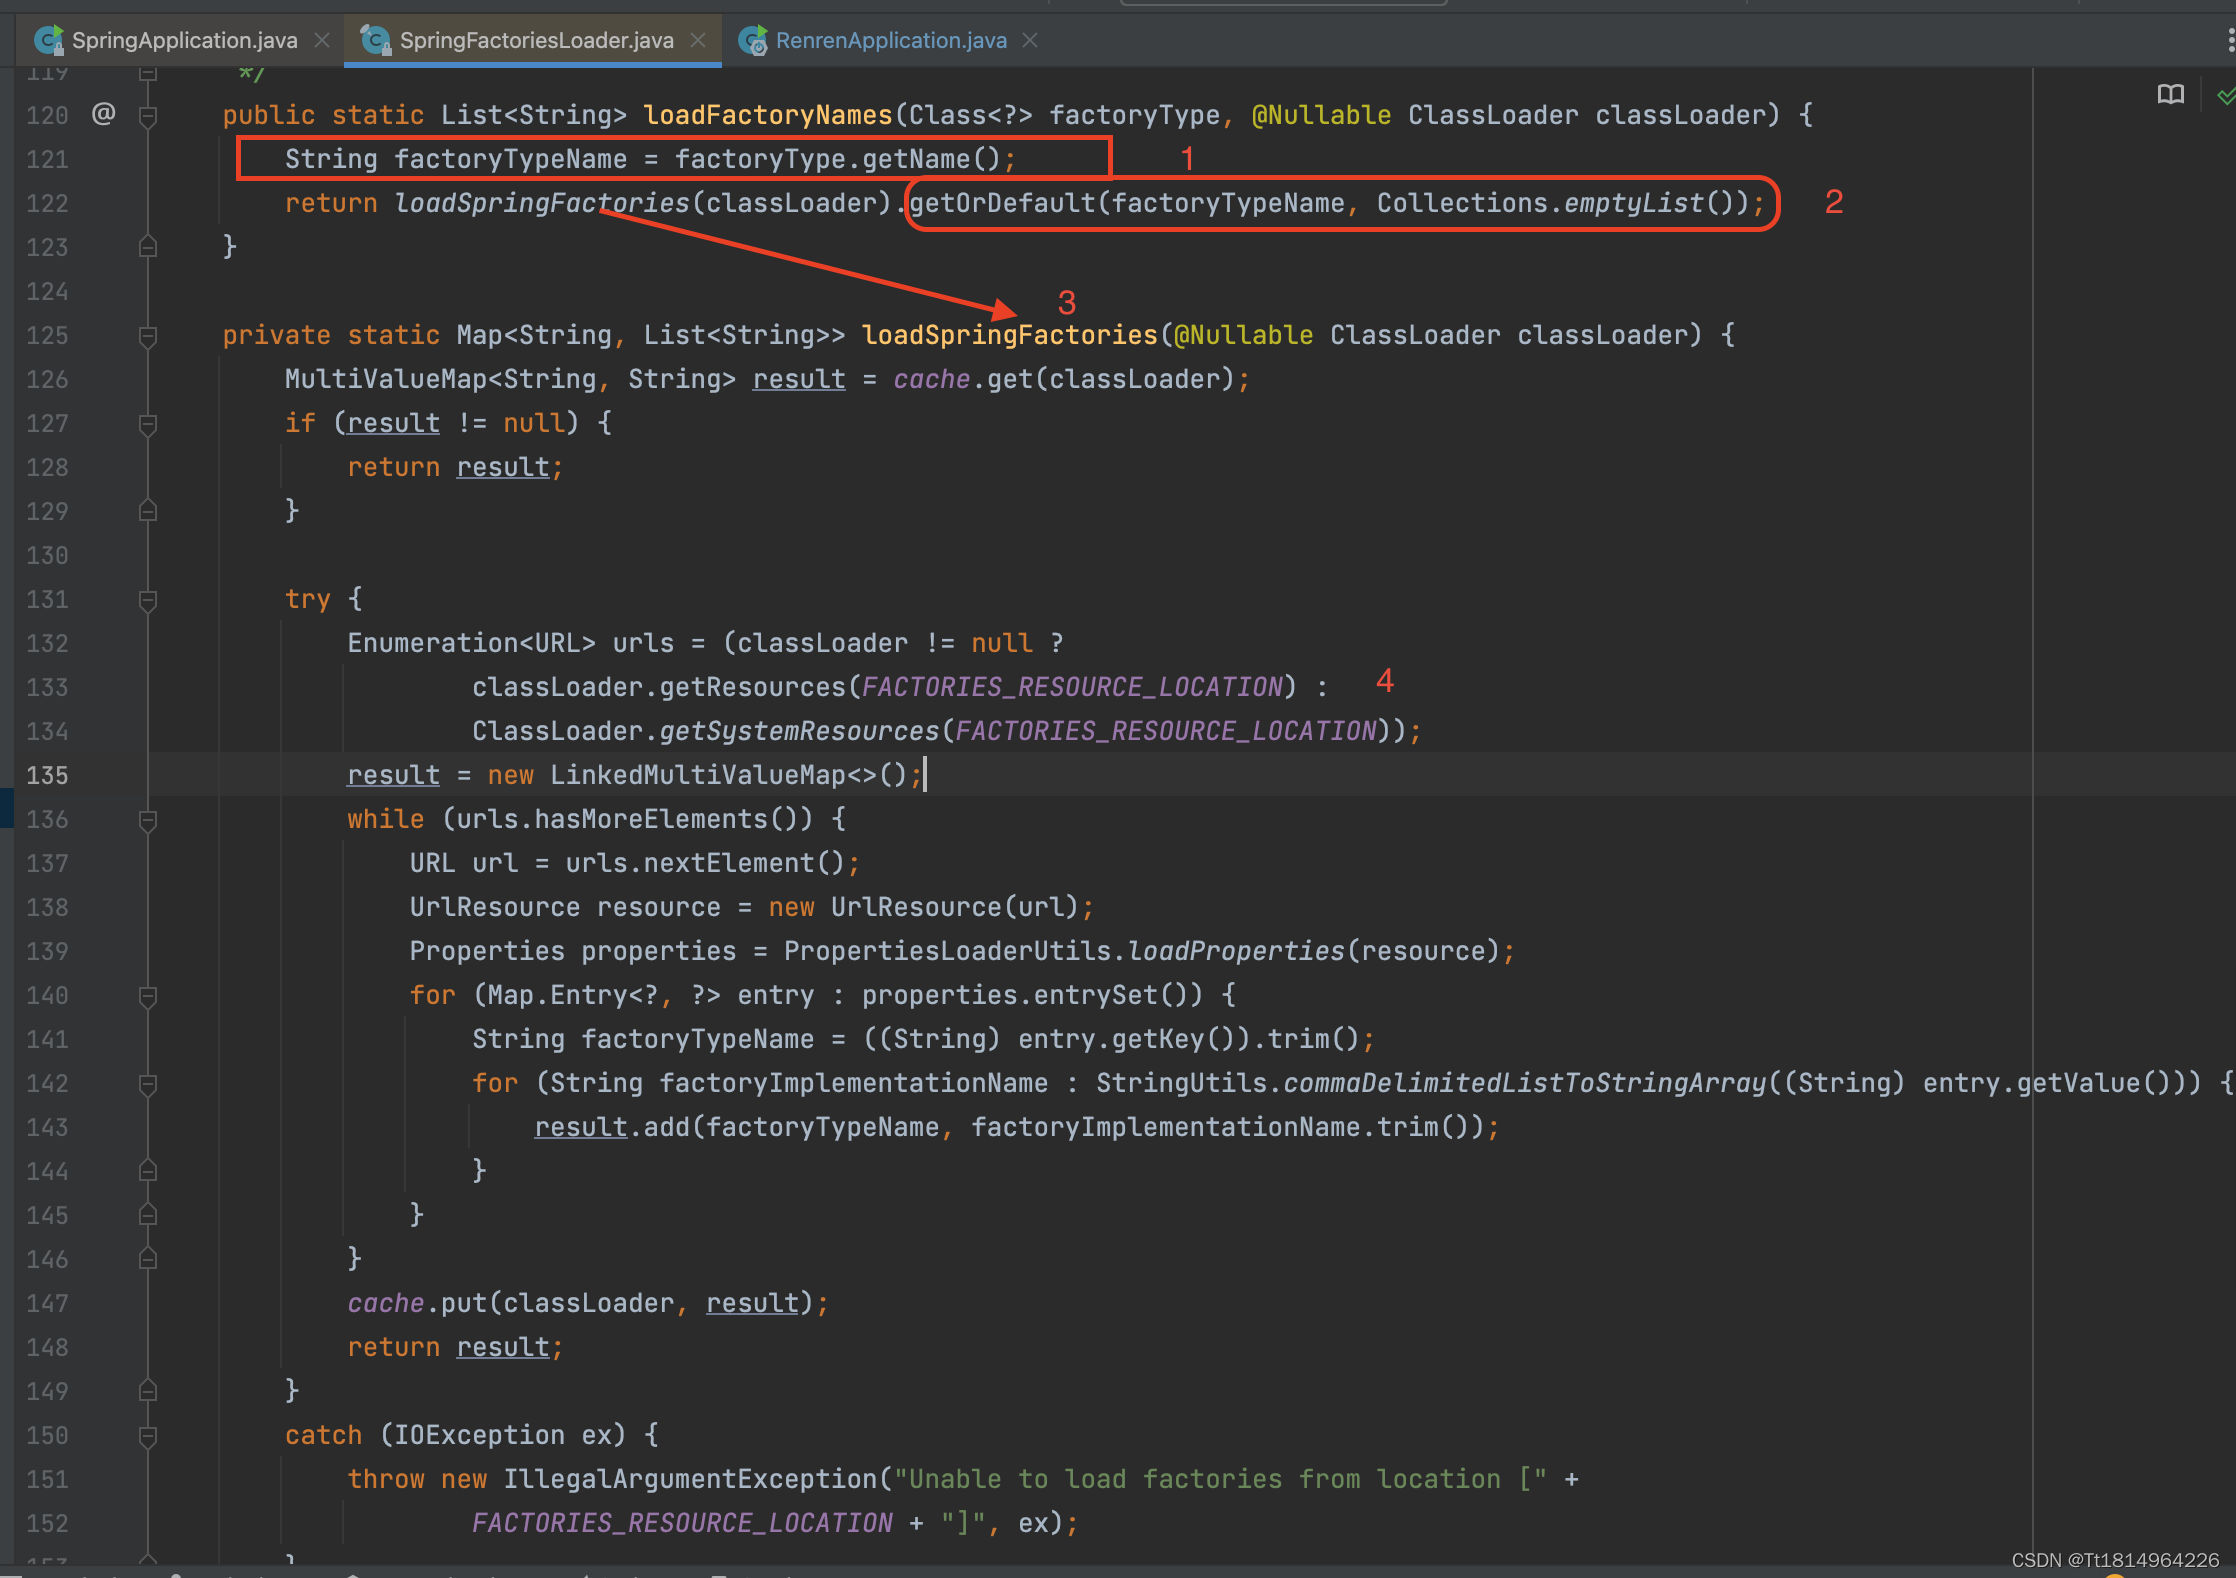
Task: Collapse the catch block at line 150
Action: pos(148,1436)
